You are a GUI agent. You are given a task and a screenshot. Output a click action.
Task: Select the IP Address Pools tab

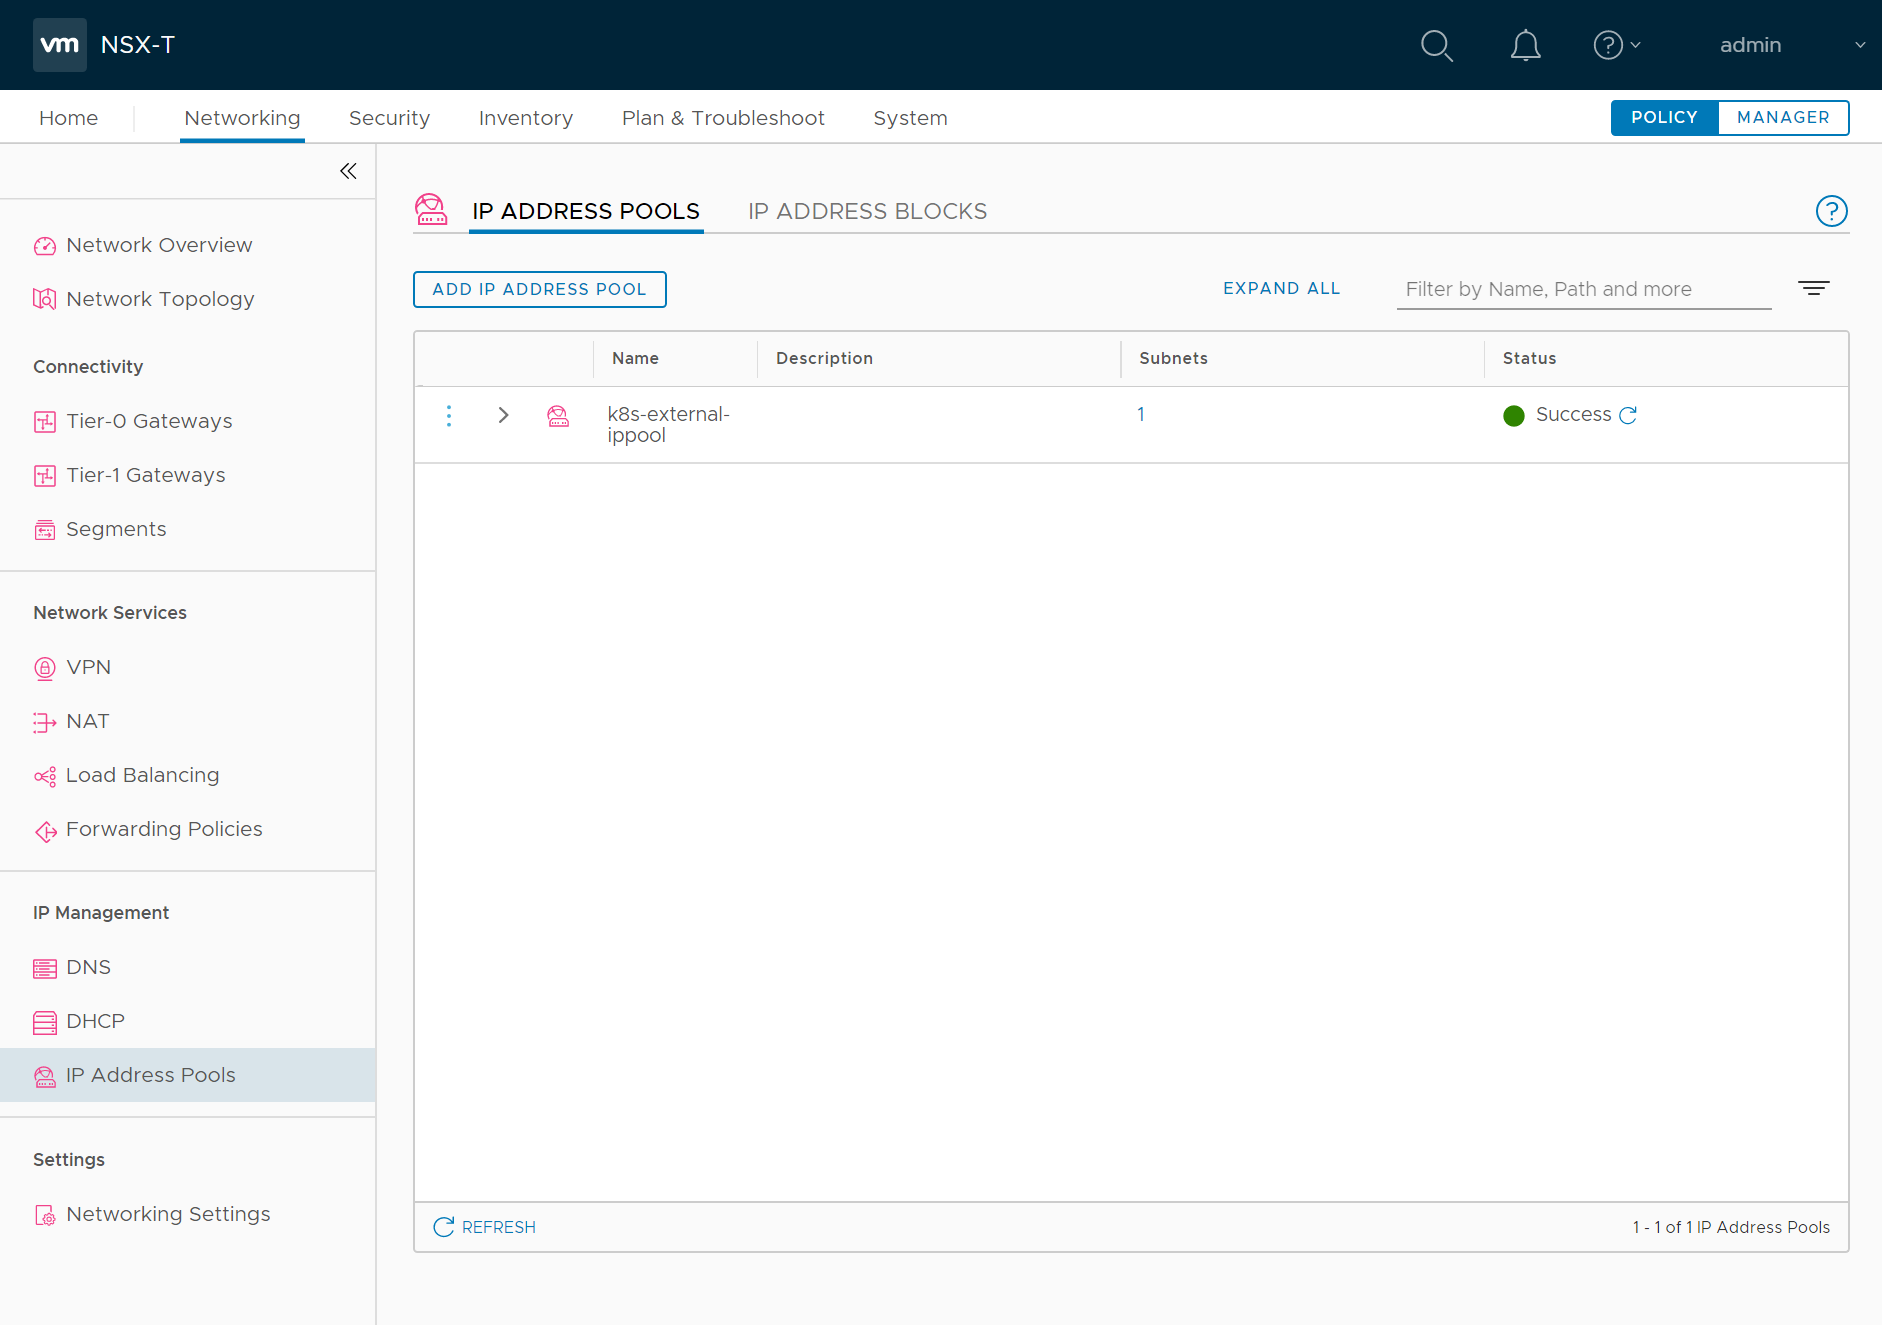pos(586,211)
